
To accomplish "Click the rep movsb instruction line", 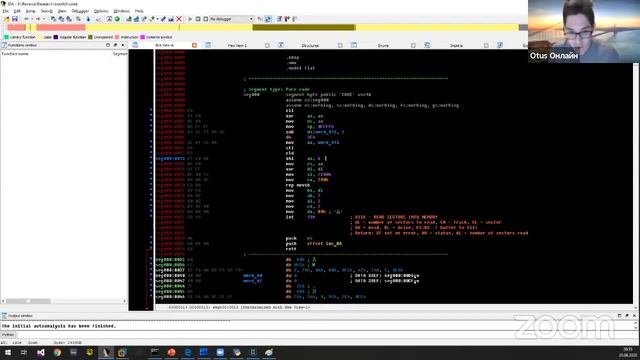I will pyautogui.click(x=298, y=185).
